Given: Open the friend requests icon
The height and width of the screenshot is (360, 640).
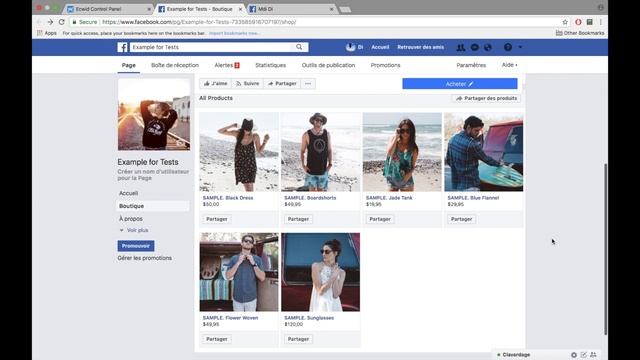Looking at the screenshot, I should point(461,47).
